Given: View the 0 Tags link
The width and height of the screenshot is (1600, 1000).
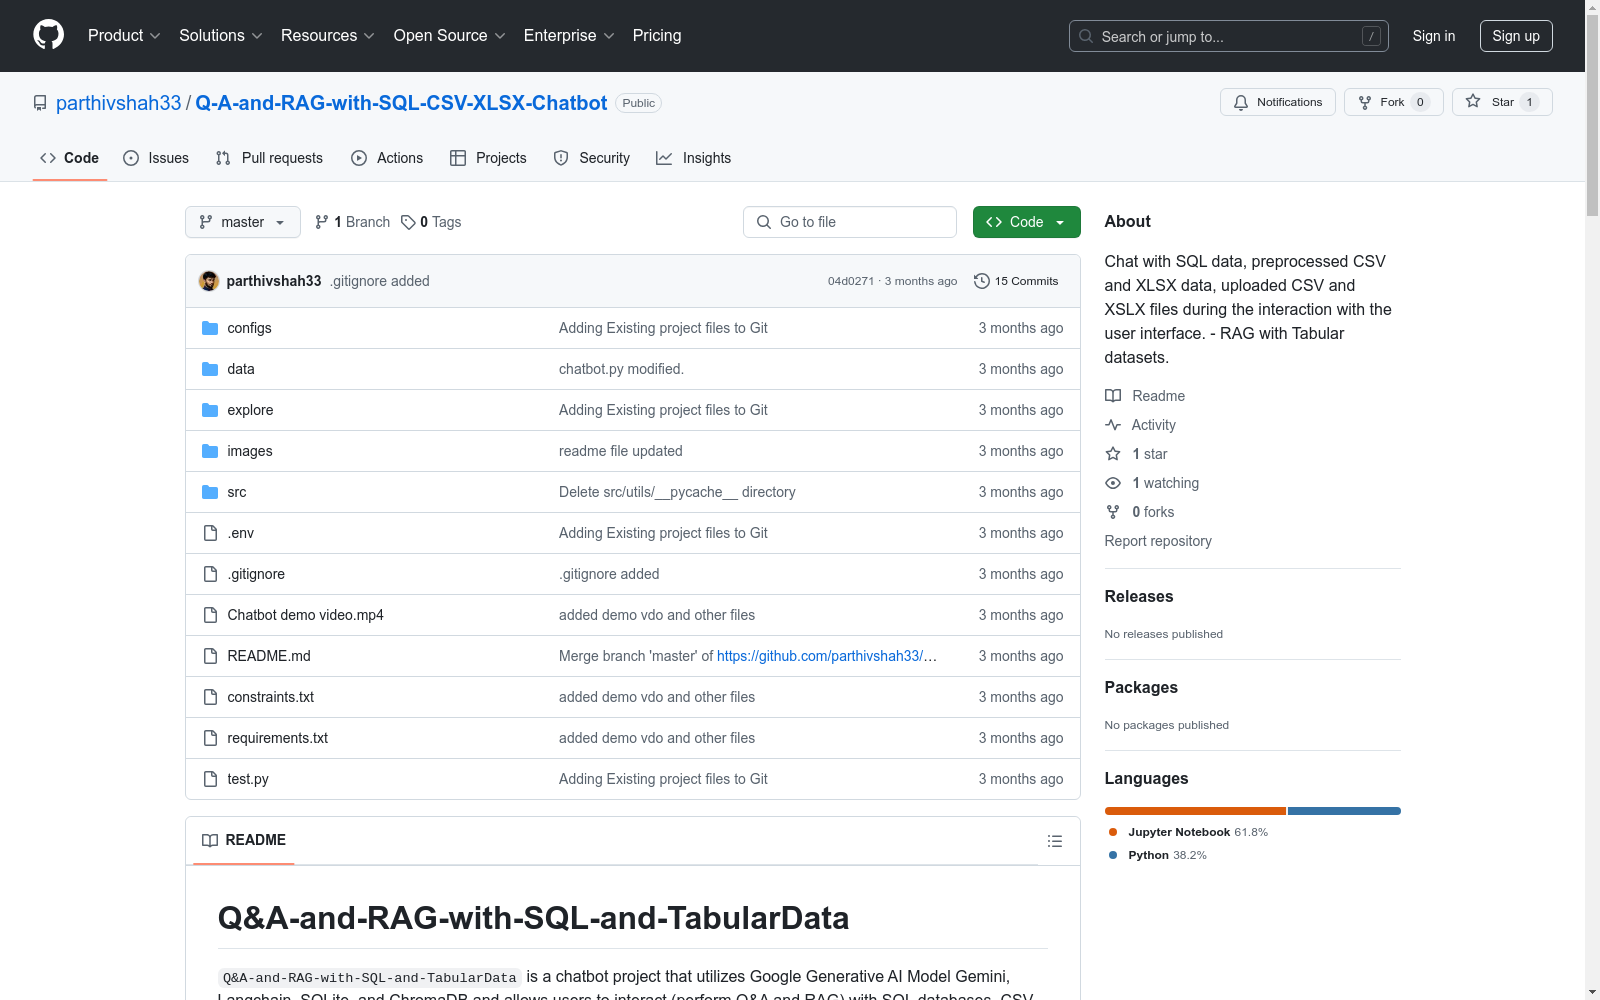Looking at the screenshot, I should 431,222.
